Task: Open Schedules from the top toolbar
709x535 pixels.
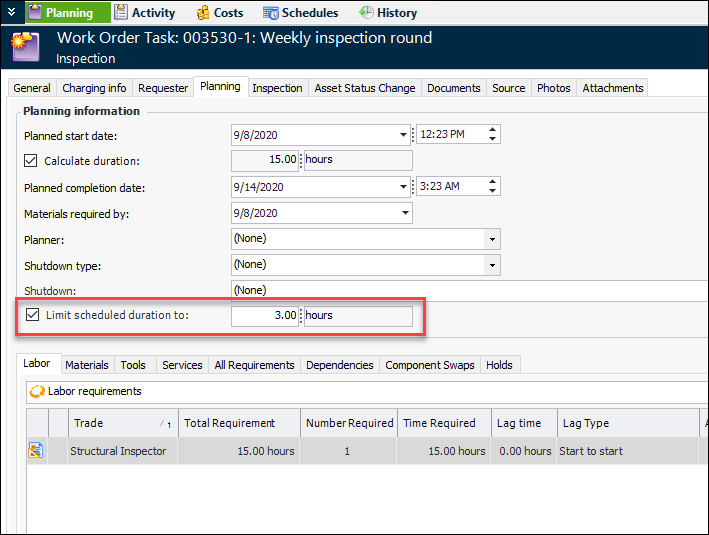Action: (x=271, y=13)
